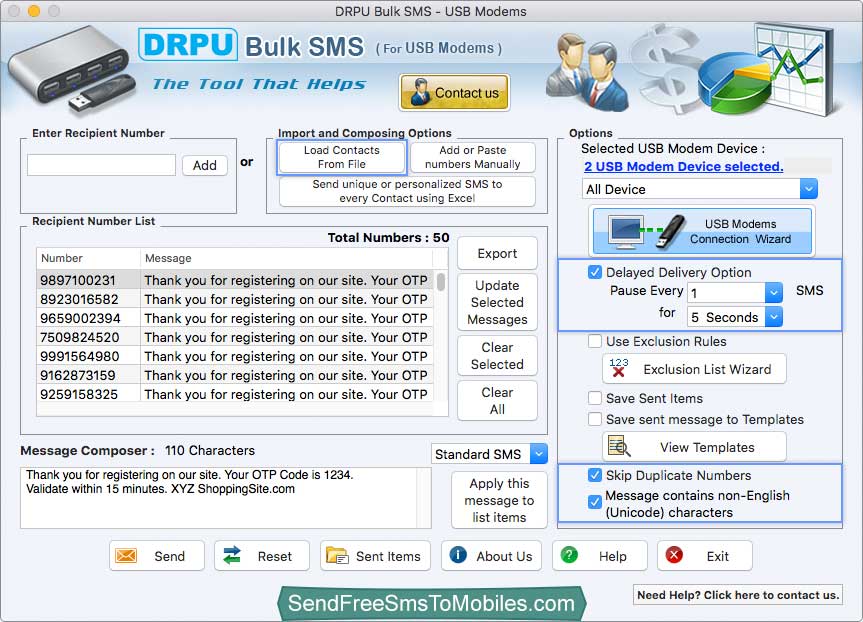Click the Contact us person icon
Screen dimensions: 863x622
[420, 92]
